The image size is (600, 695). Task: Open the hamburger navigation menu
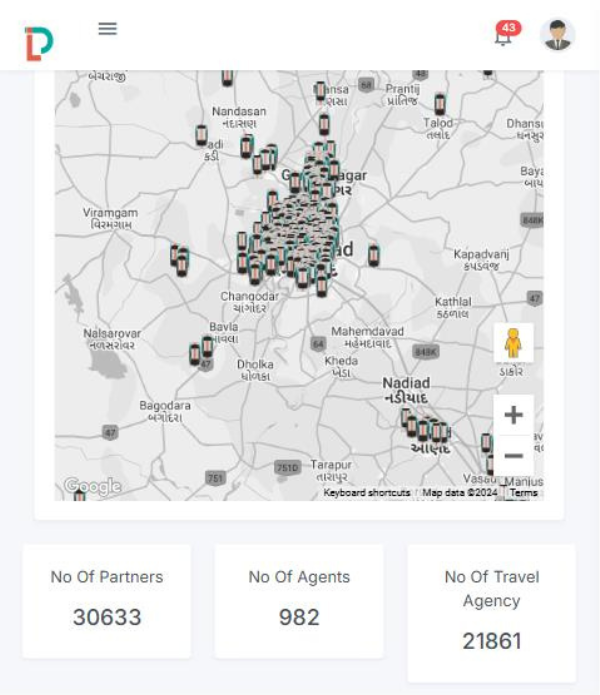[x=108, y=29]
